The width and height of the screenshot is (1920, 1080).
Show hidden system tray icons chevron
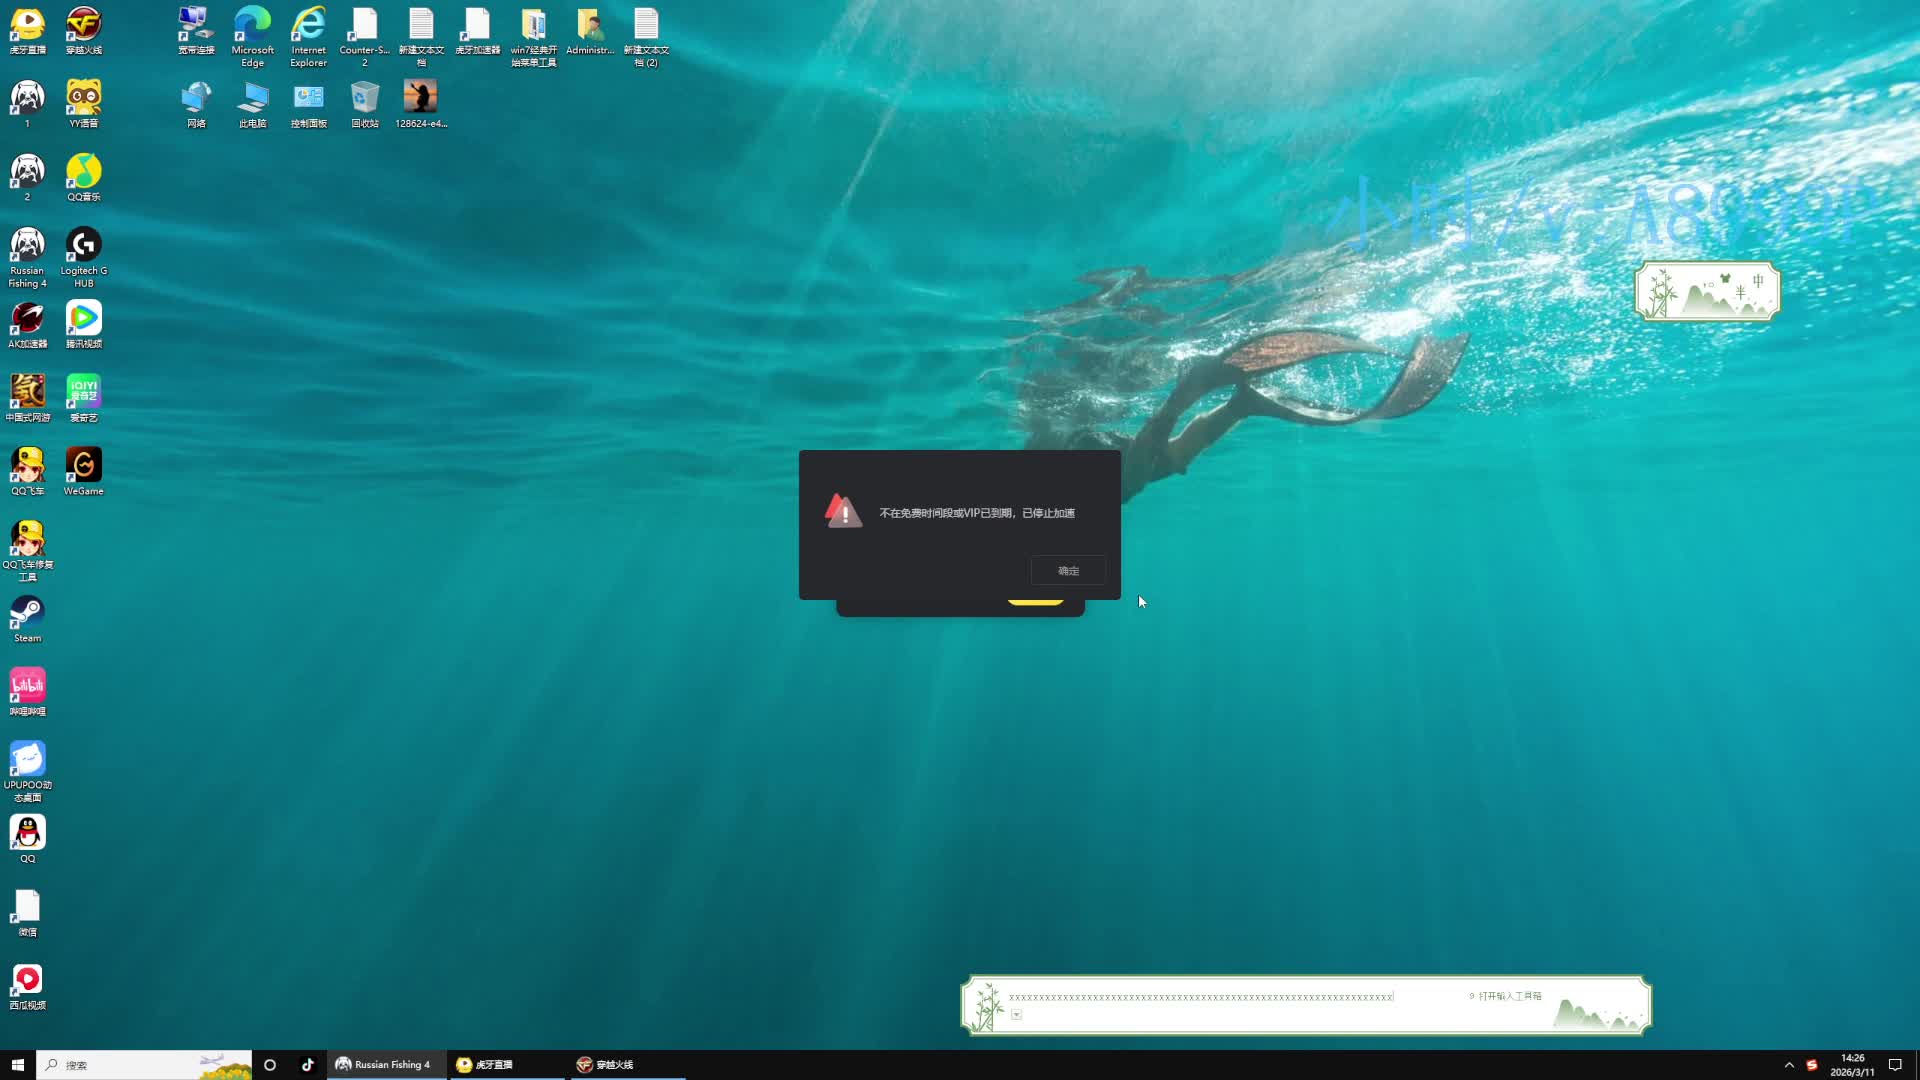(1789, 1065)
